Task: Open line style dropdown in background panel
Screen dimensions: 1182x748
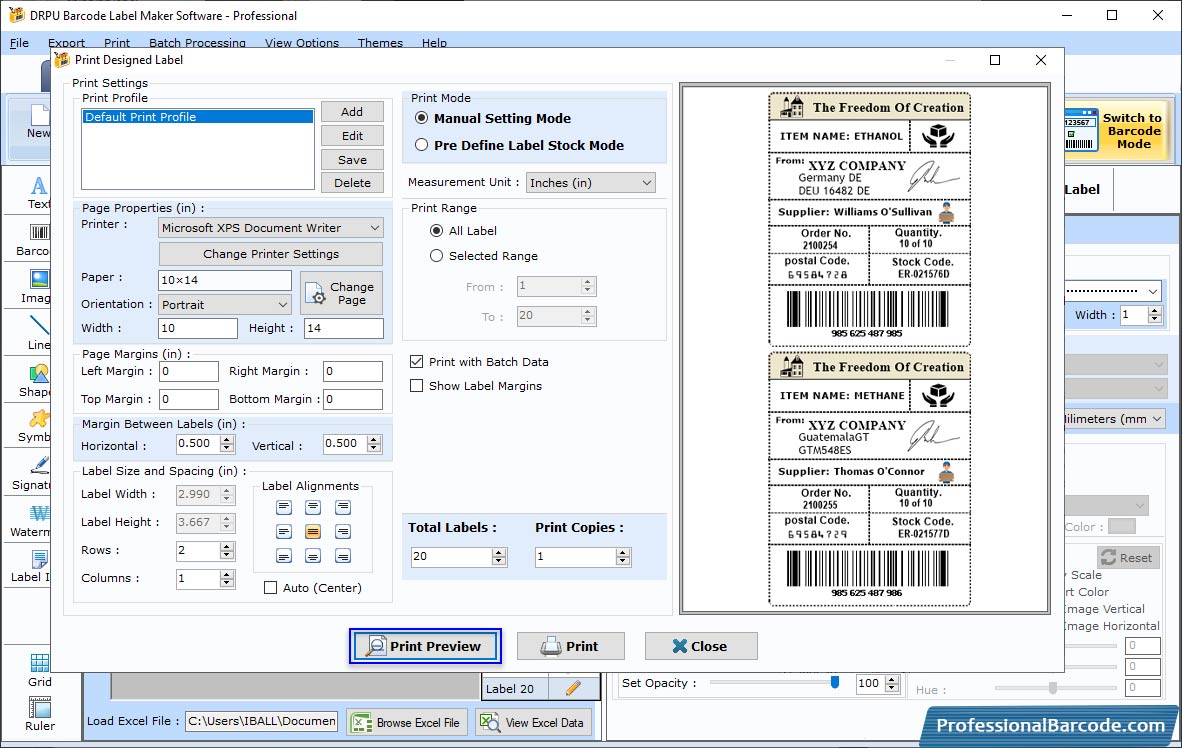Action: pyautogui.click(x=1113, y=290)
